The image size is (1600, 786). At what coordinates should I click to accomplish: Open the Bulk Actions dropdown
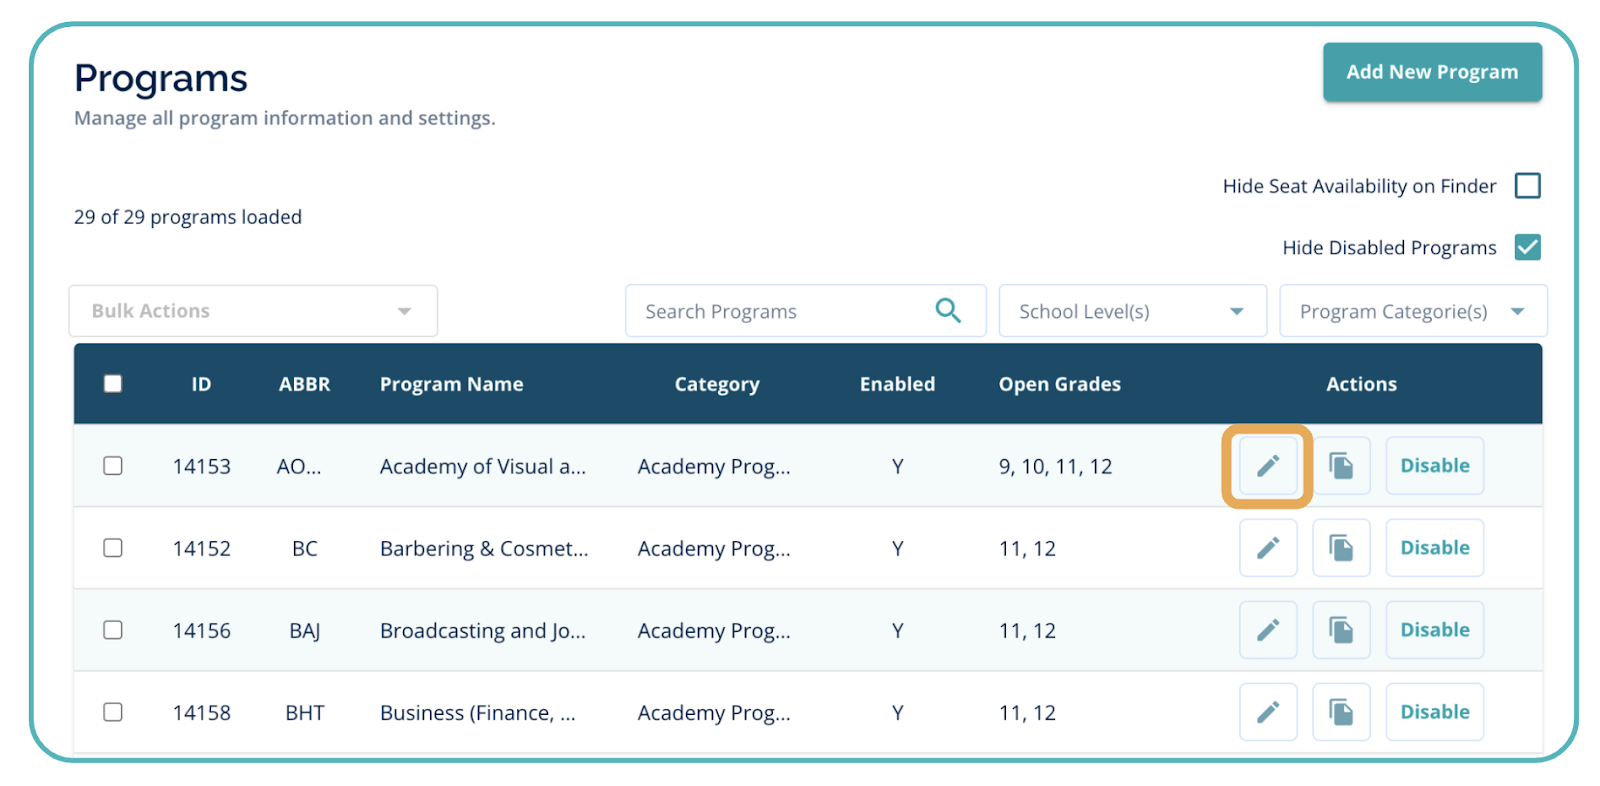252,311
